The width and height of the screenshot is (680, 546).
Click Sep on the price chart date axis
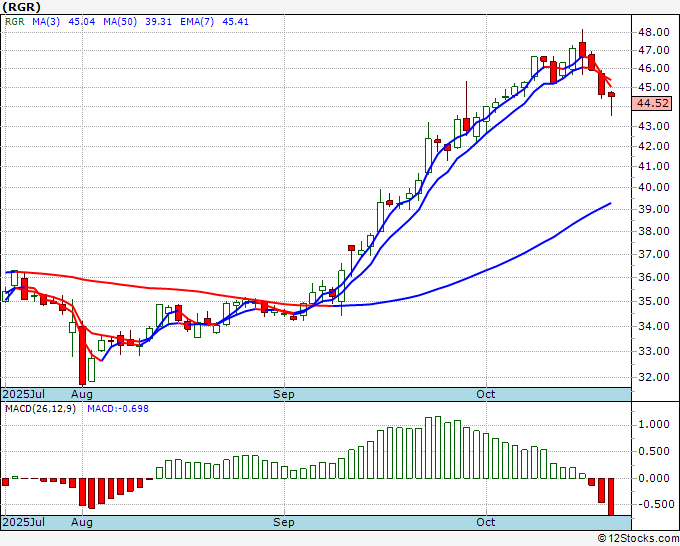284,394
